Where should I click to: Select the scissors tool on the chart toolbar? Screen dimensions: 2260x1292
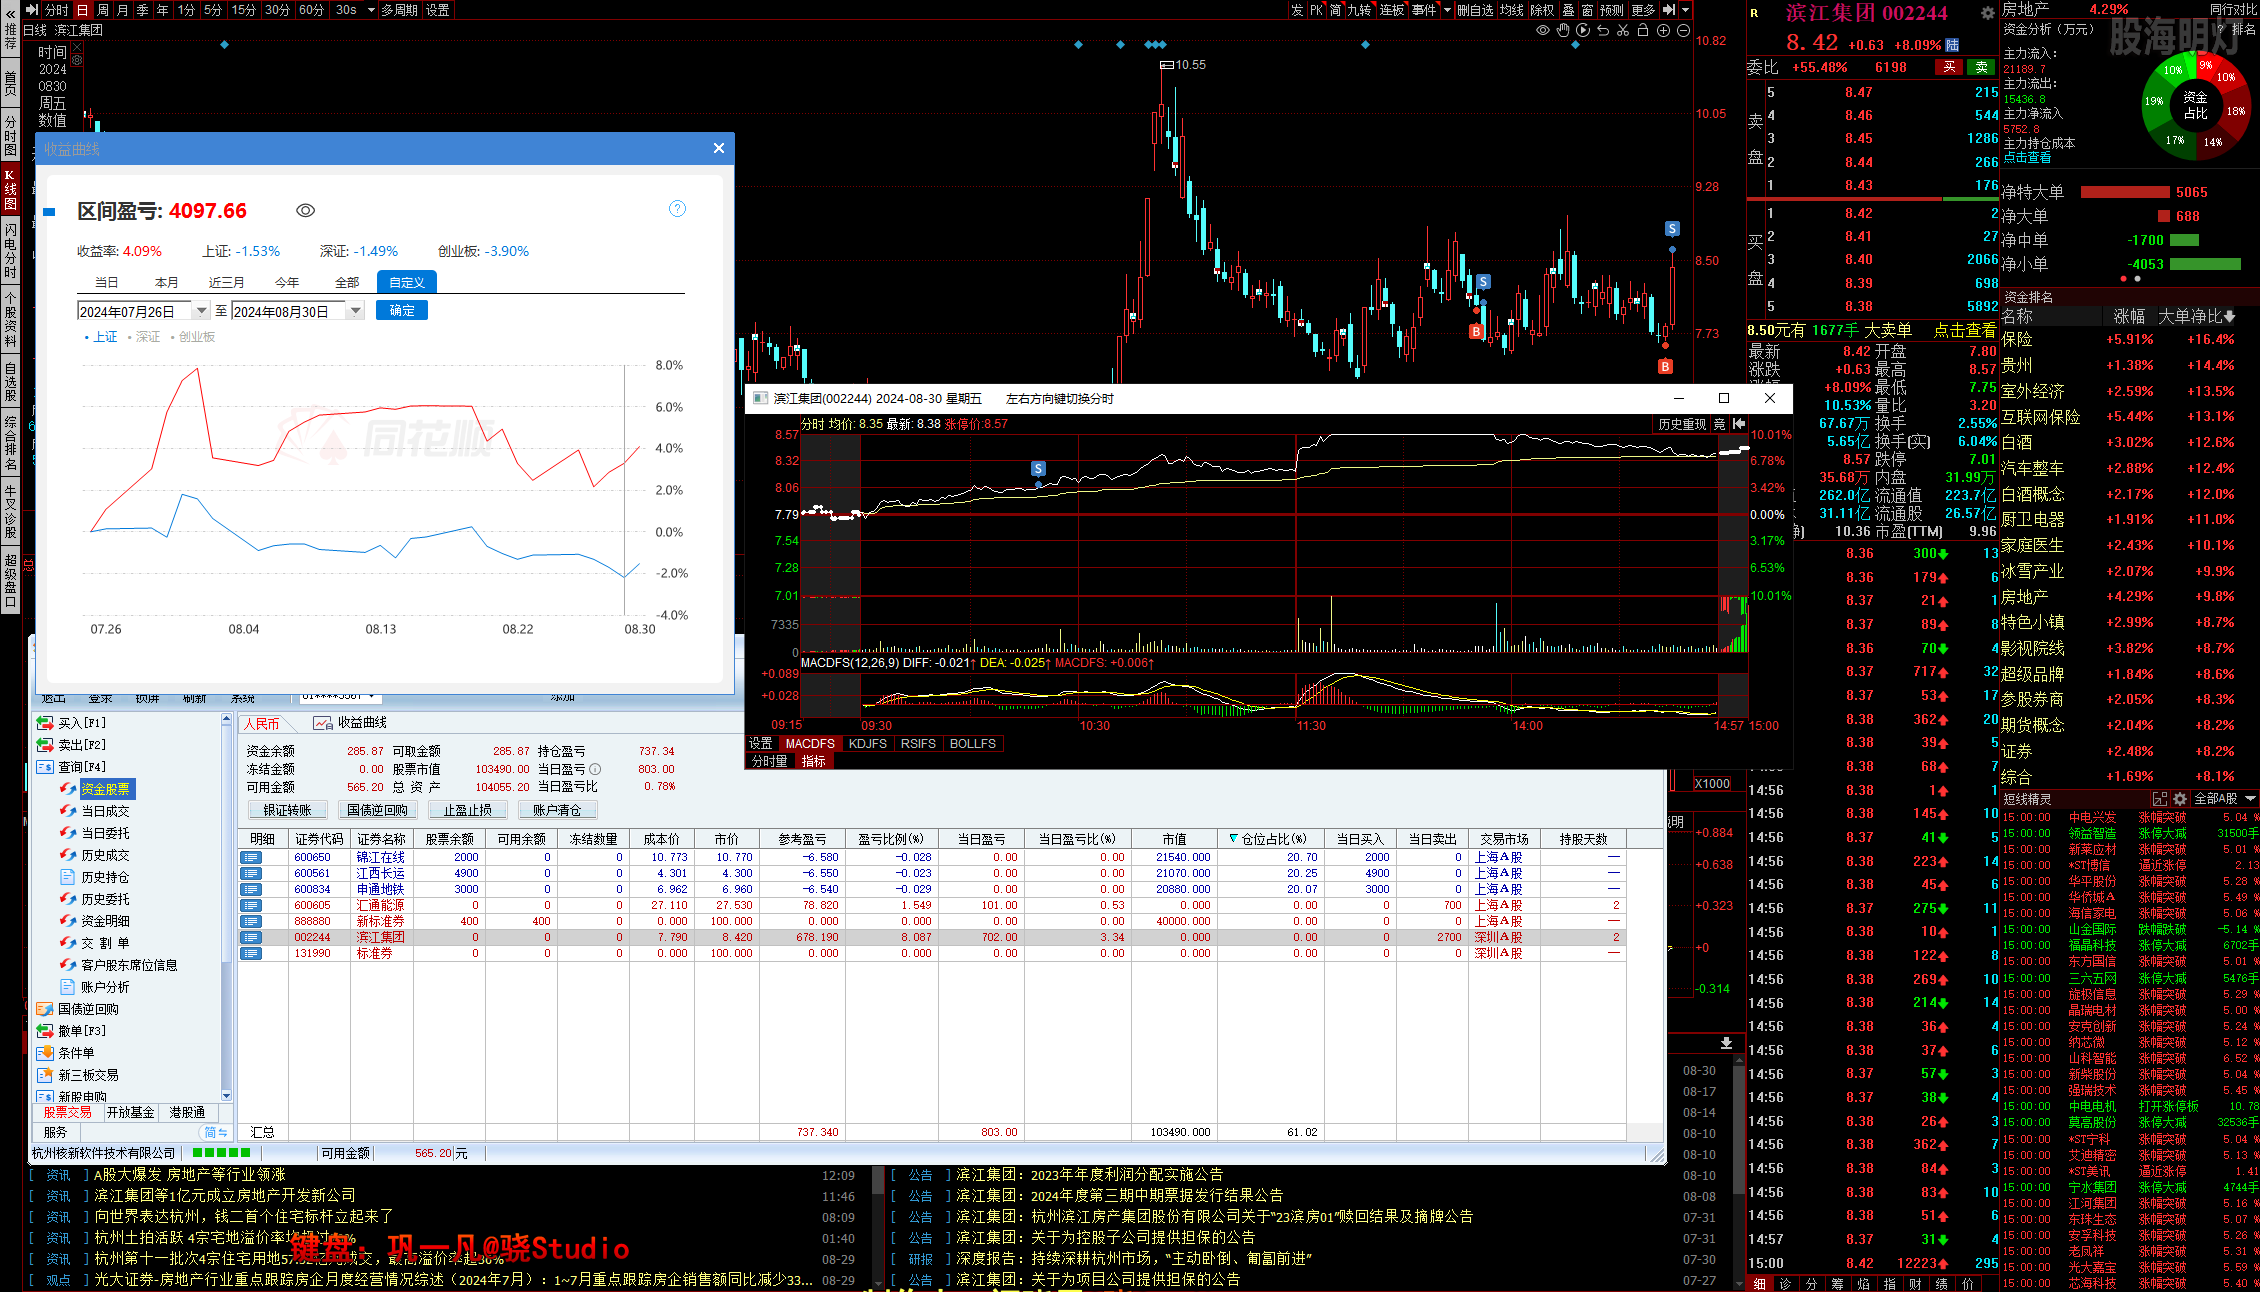(1623, 30)
